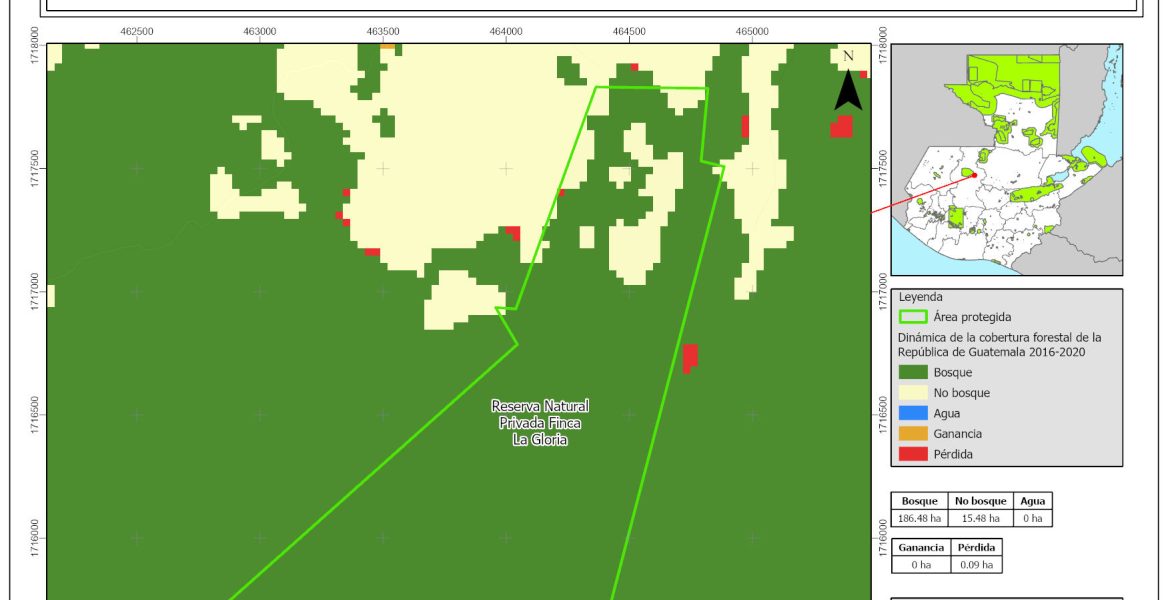
Task: Pick the Ganancia orange legend swatch
Action: (913, 434)
